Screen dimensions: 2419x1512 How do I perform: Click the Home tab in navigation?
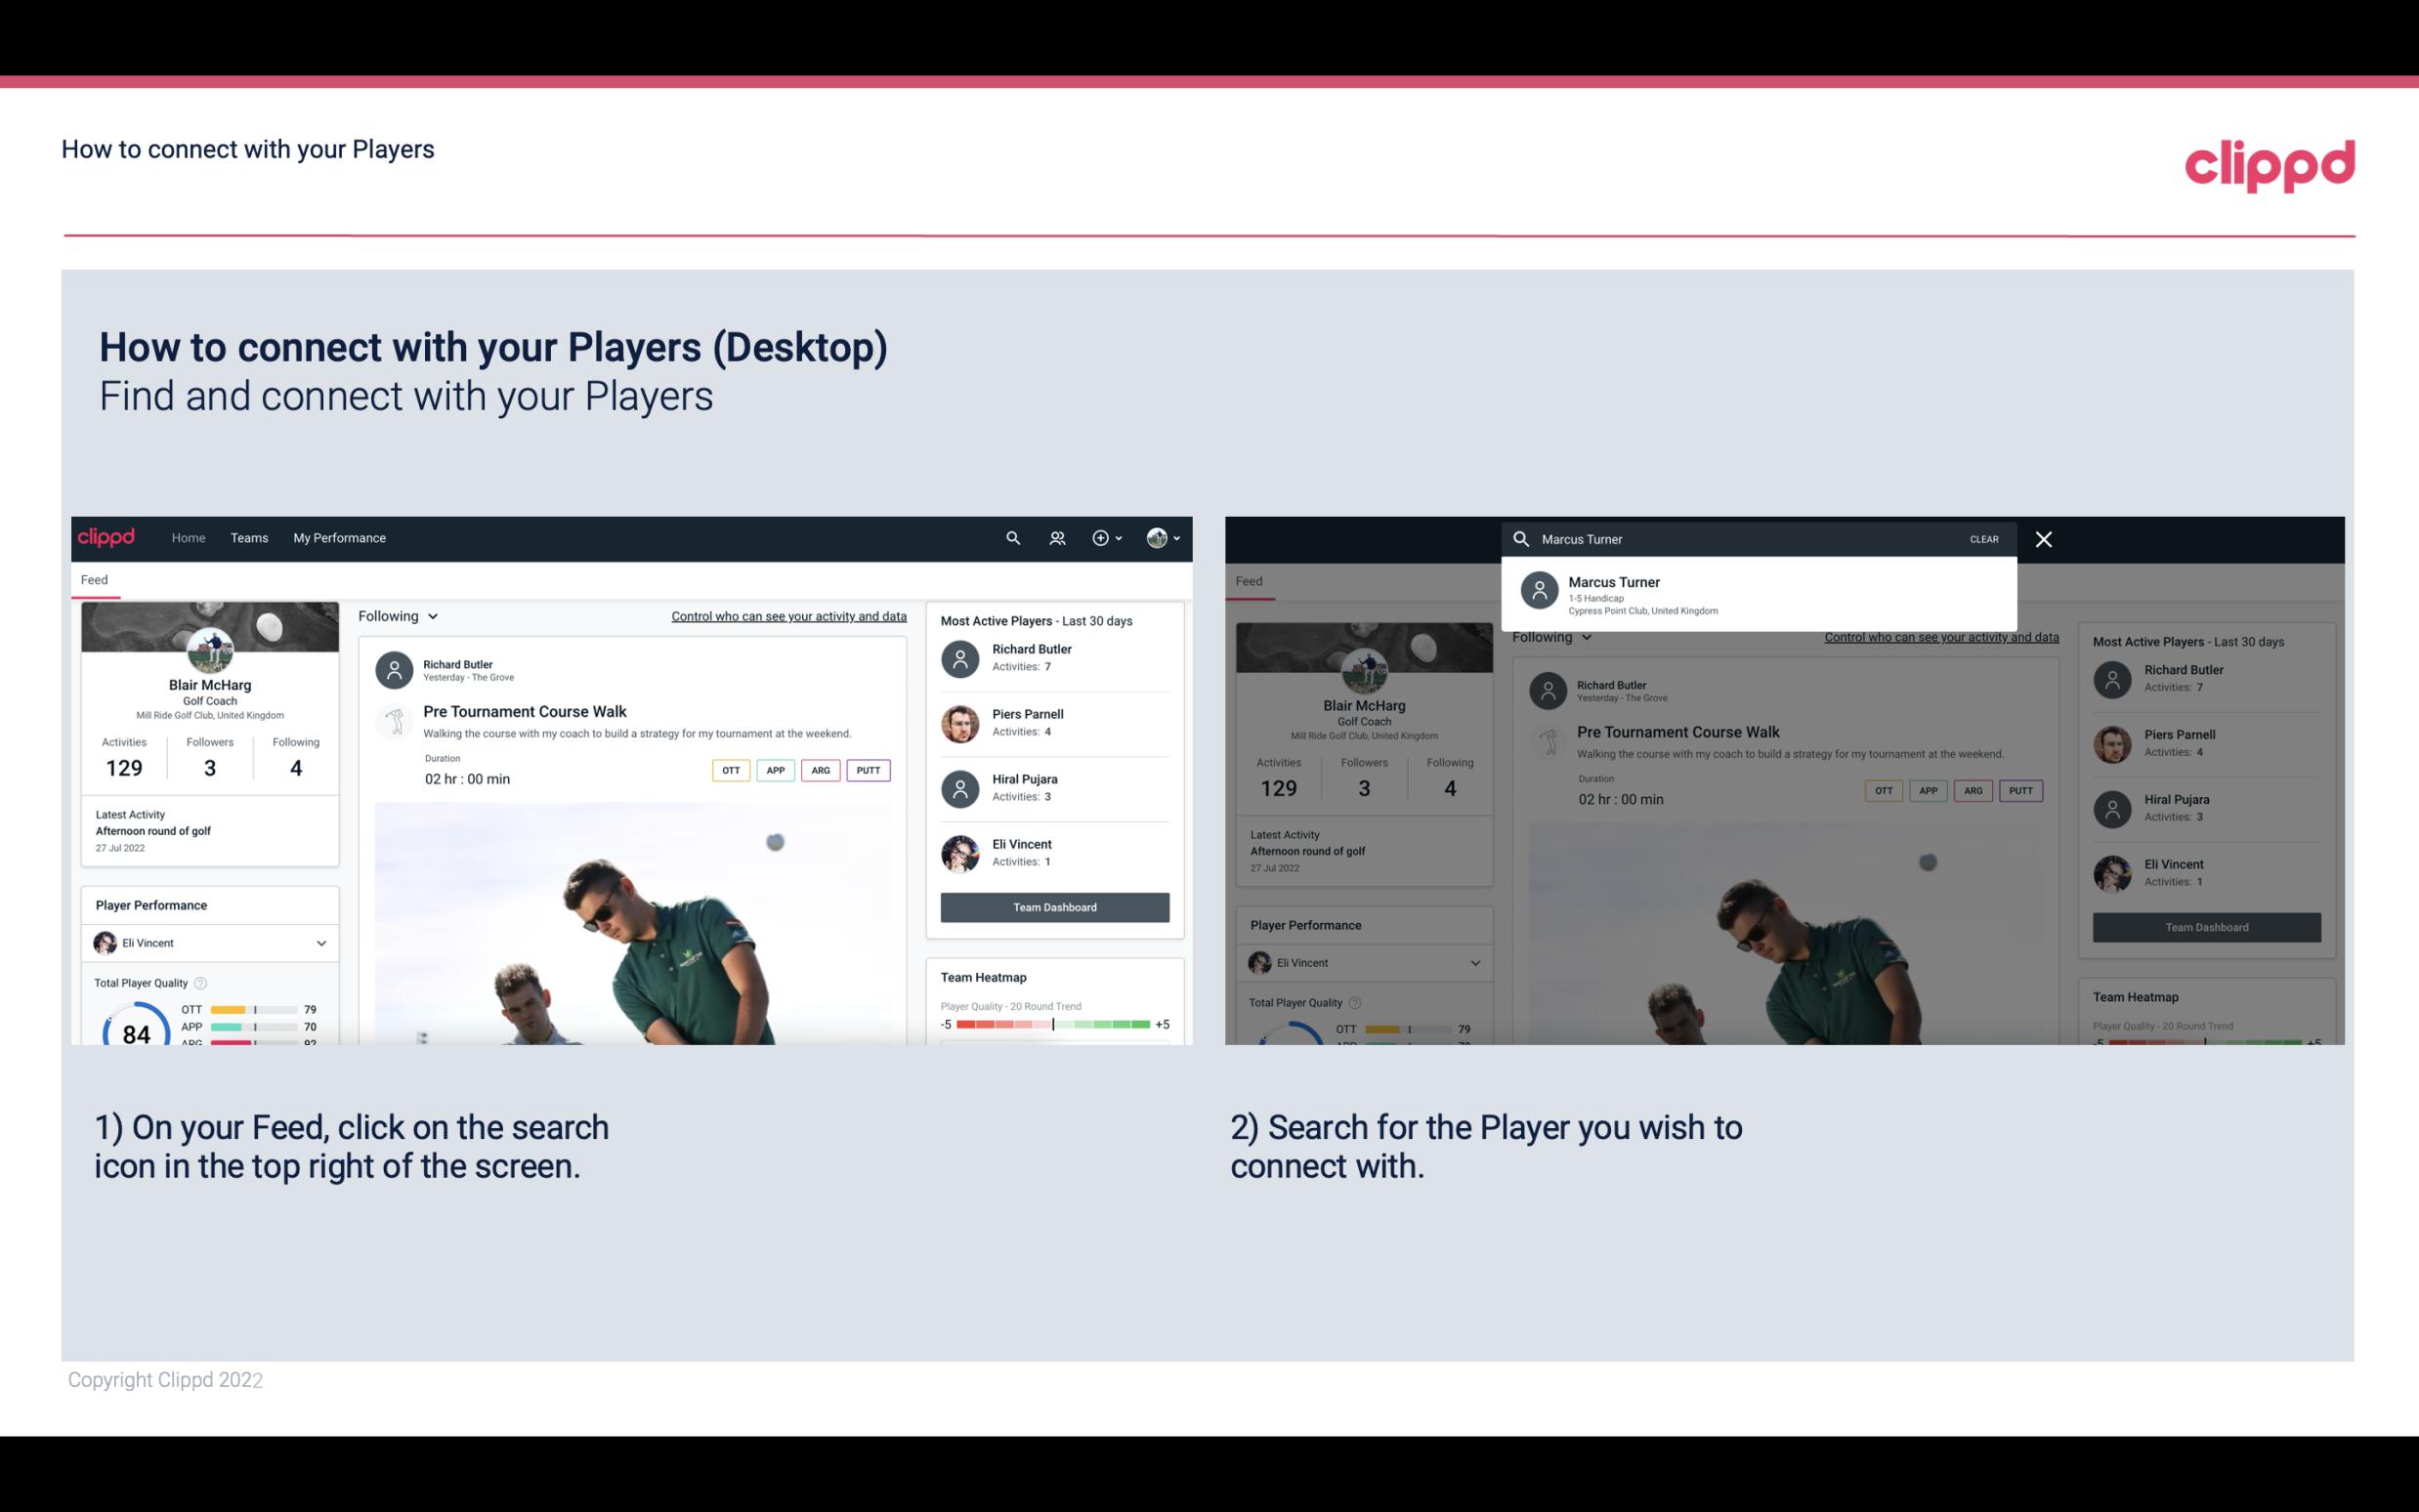[x=187, y=538]
